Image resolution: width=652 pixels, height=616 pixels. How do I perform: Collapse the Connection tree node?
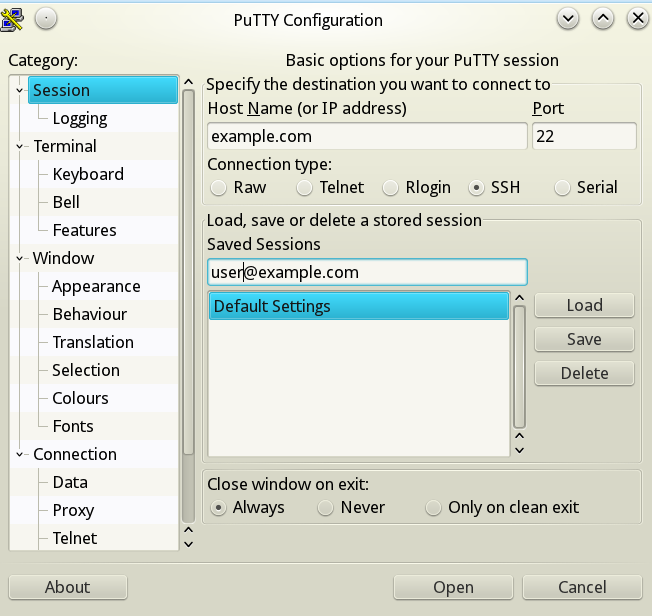20,455
